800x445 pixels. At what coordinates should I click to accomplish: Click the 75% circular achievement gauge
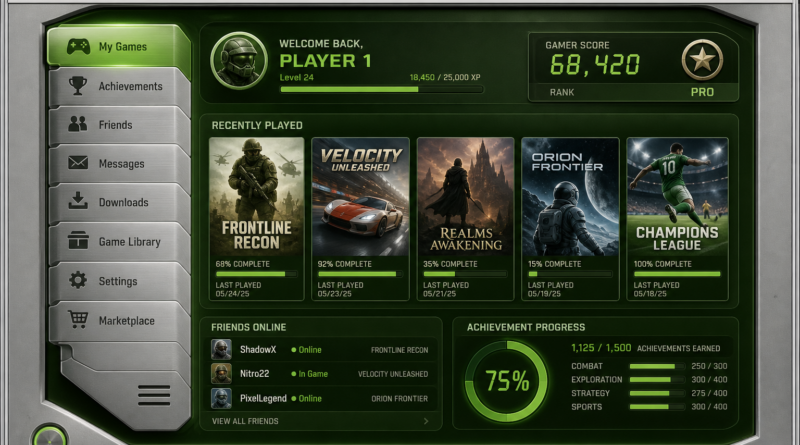pos(507,381)
